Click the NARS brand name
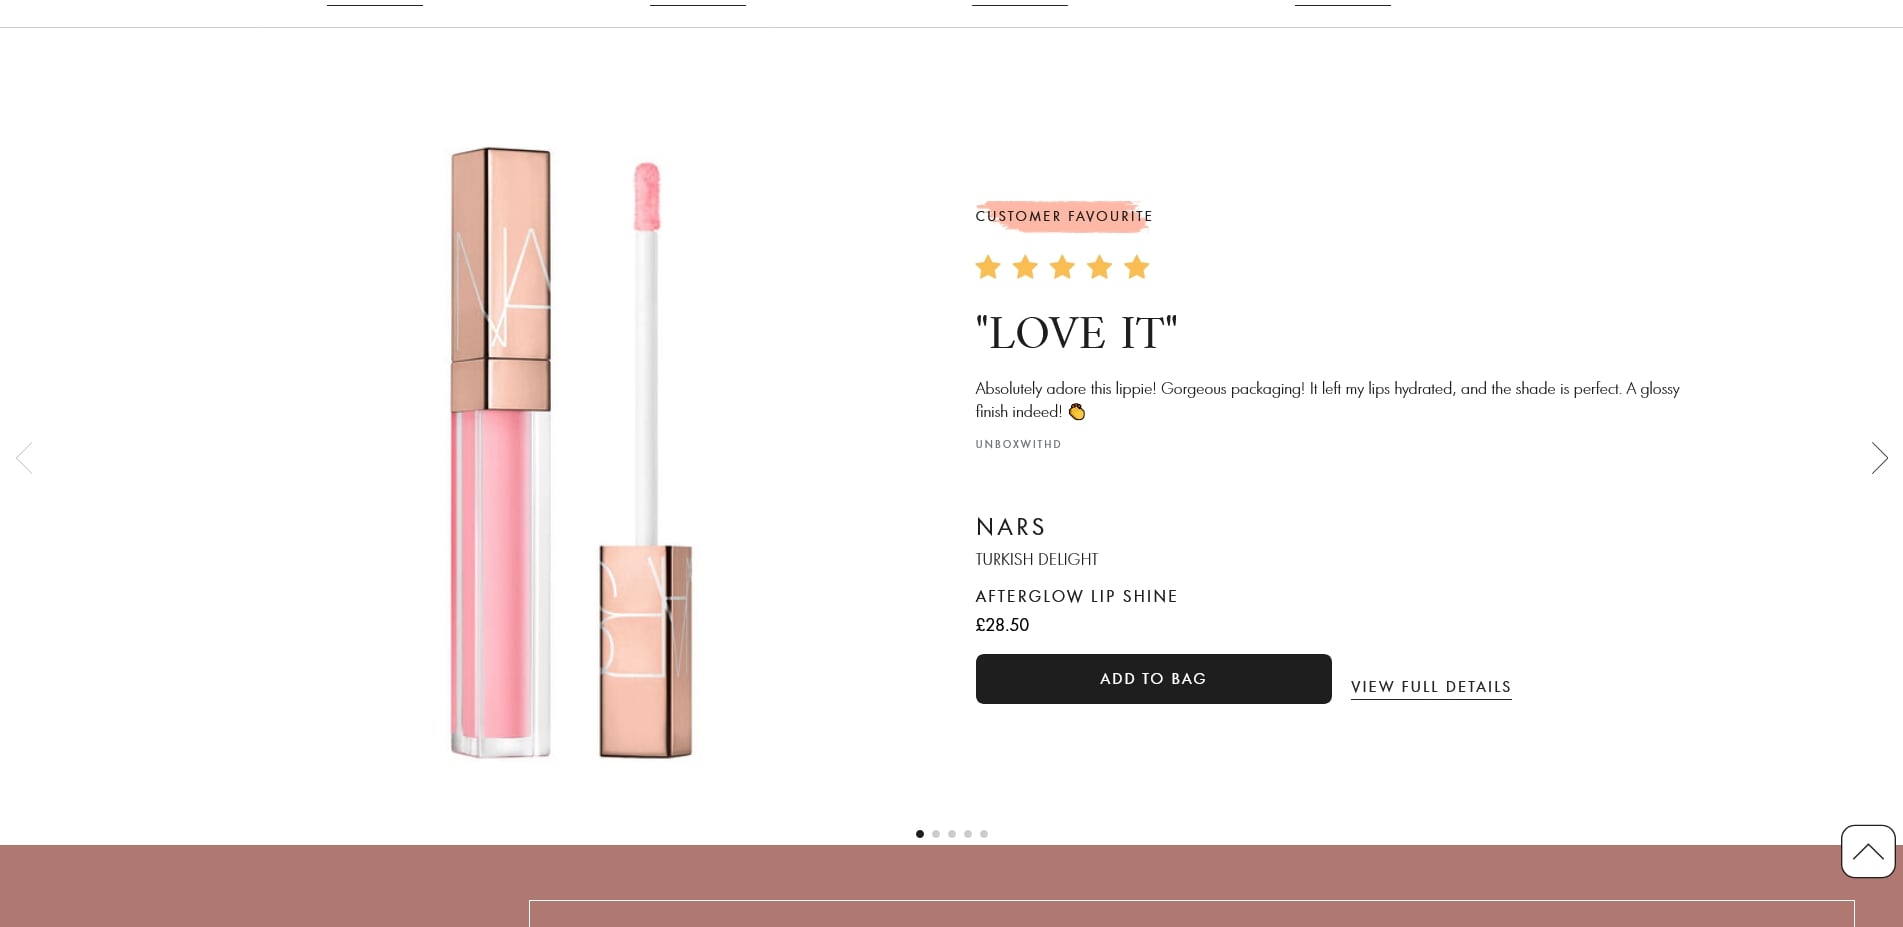Screen dimensions: 1903x927 click(x=1010, y=527)
